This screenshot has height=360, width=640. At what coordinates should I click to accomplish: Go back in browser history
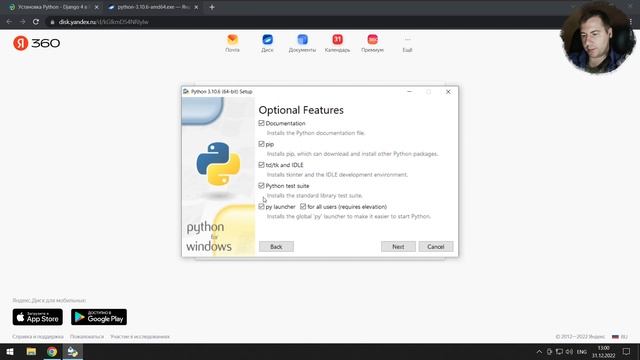coord(9,22)
